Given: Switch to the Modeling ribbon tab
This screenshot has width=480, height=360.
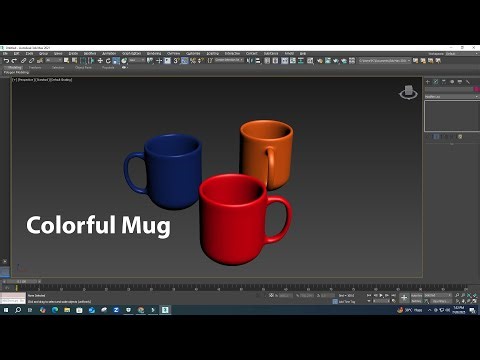Looking at the screenshot, I should 14,67.
